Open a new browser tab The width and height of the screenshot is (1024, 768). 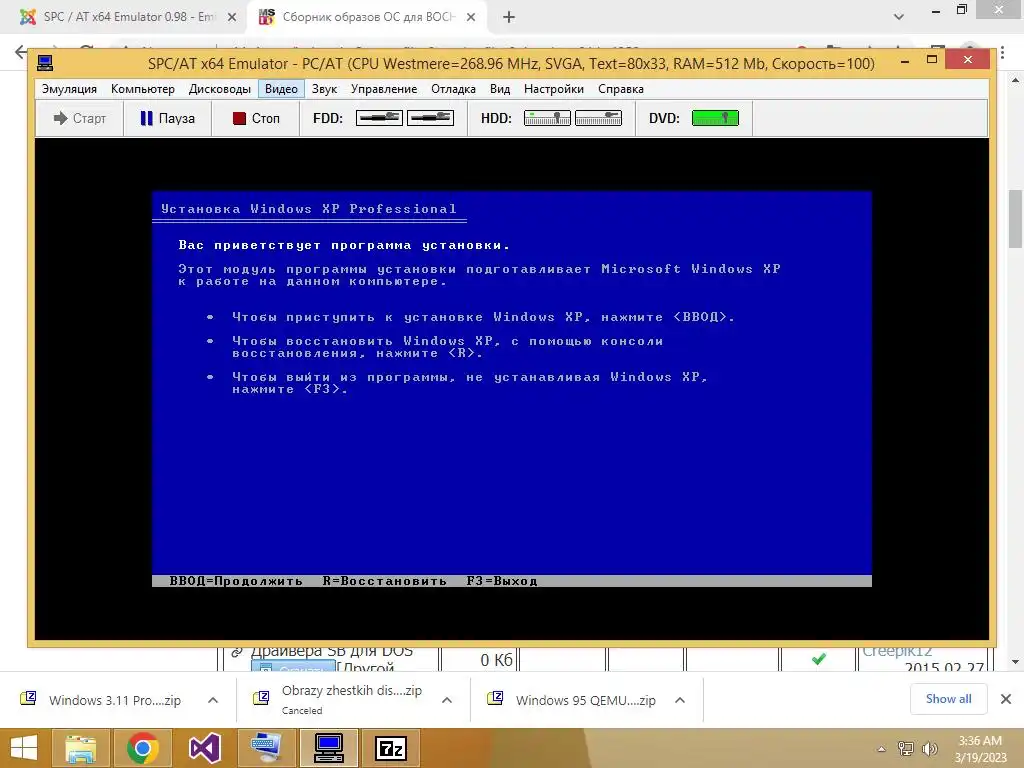click(x=509, y=18)
